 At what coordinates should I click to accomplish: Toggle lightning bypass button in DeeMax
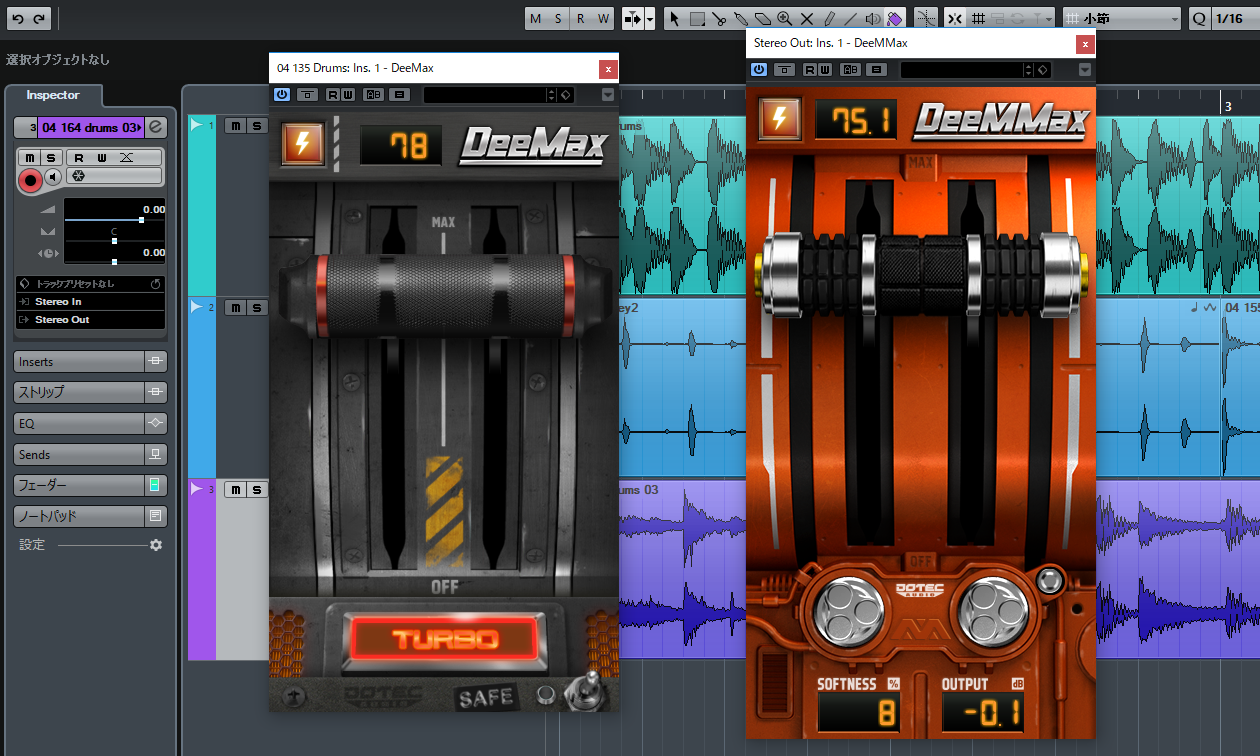(x=301, y=144)
